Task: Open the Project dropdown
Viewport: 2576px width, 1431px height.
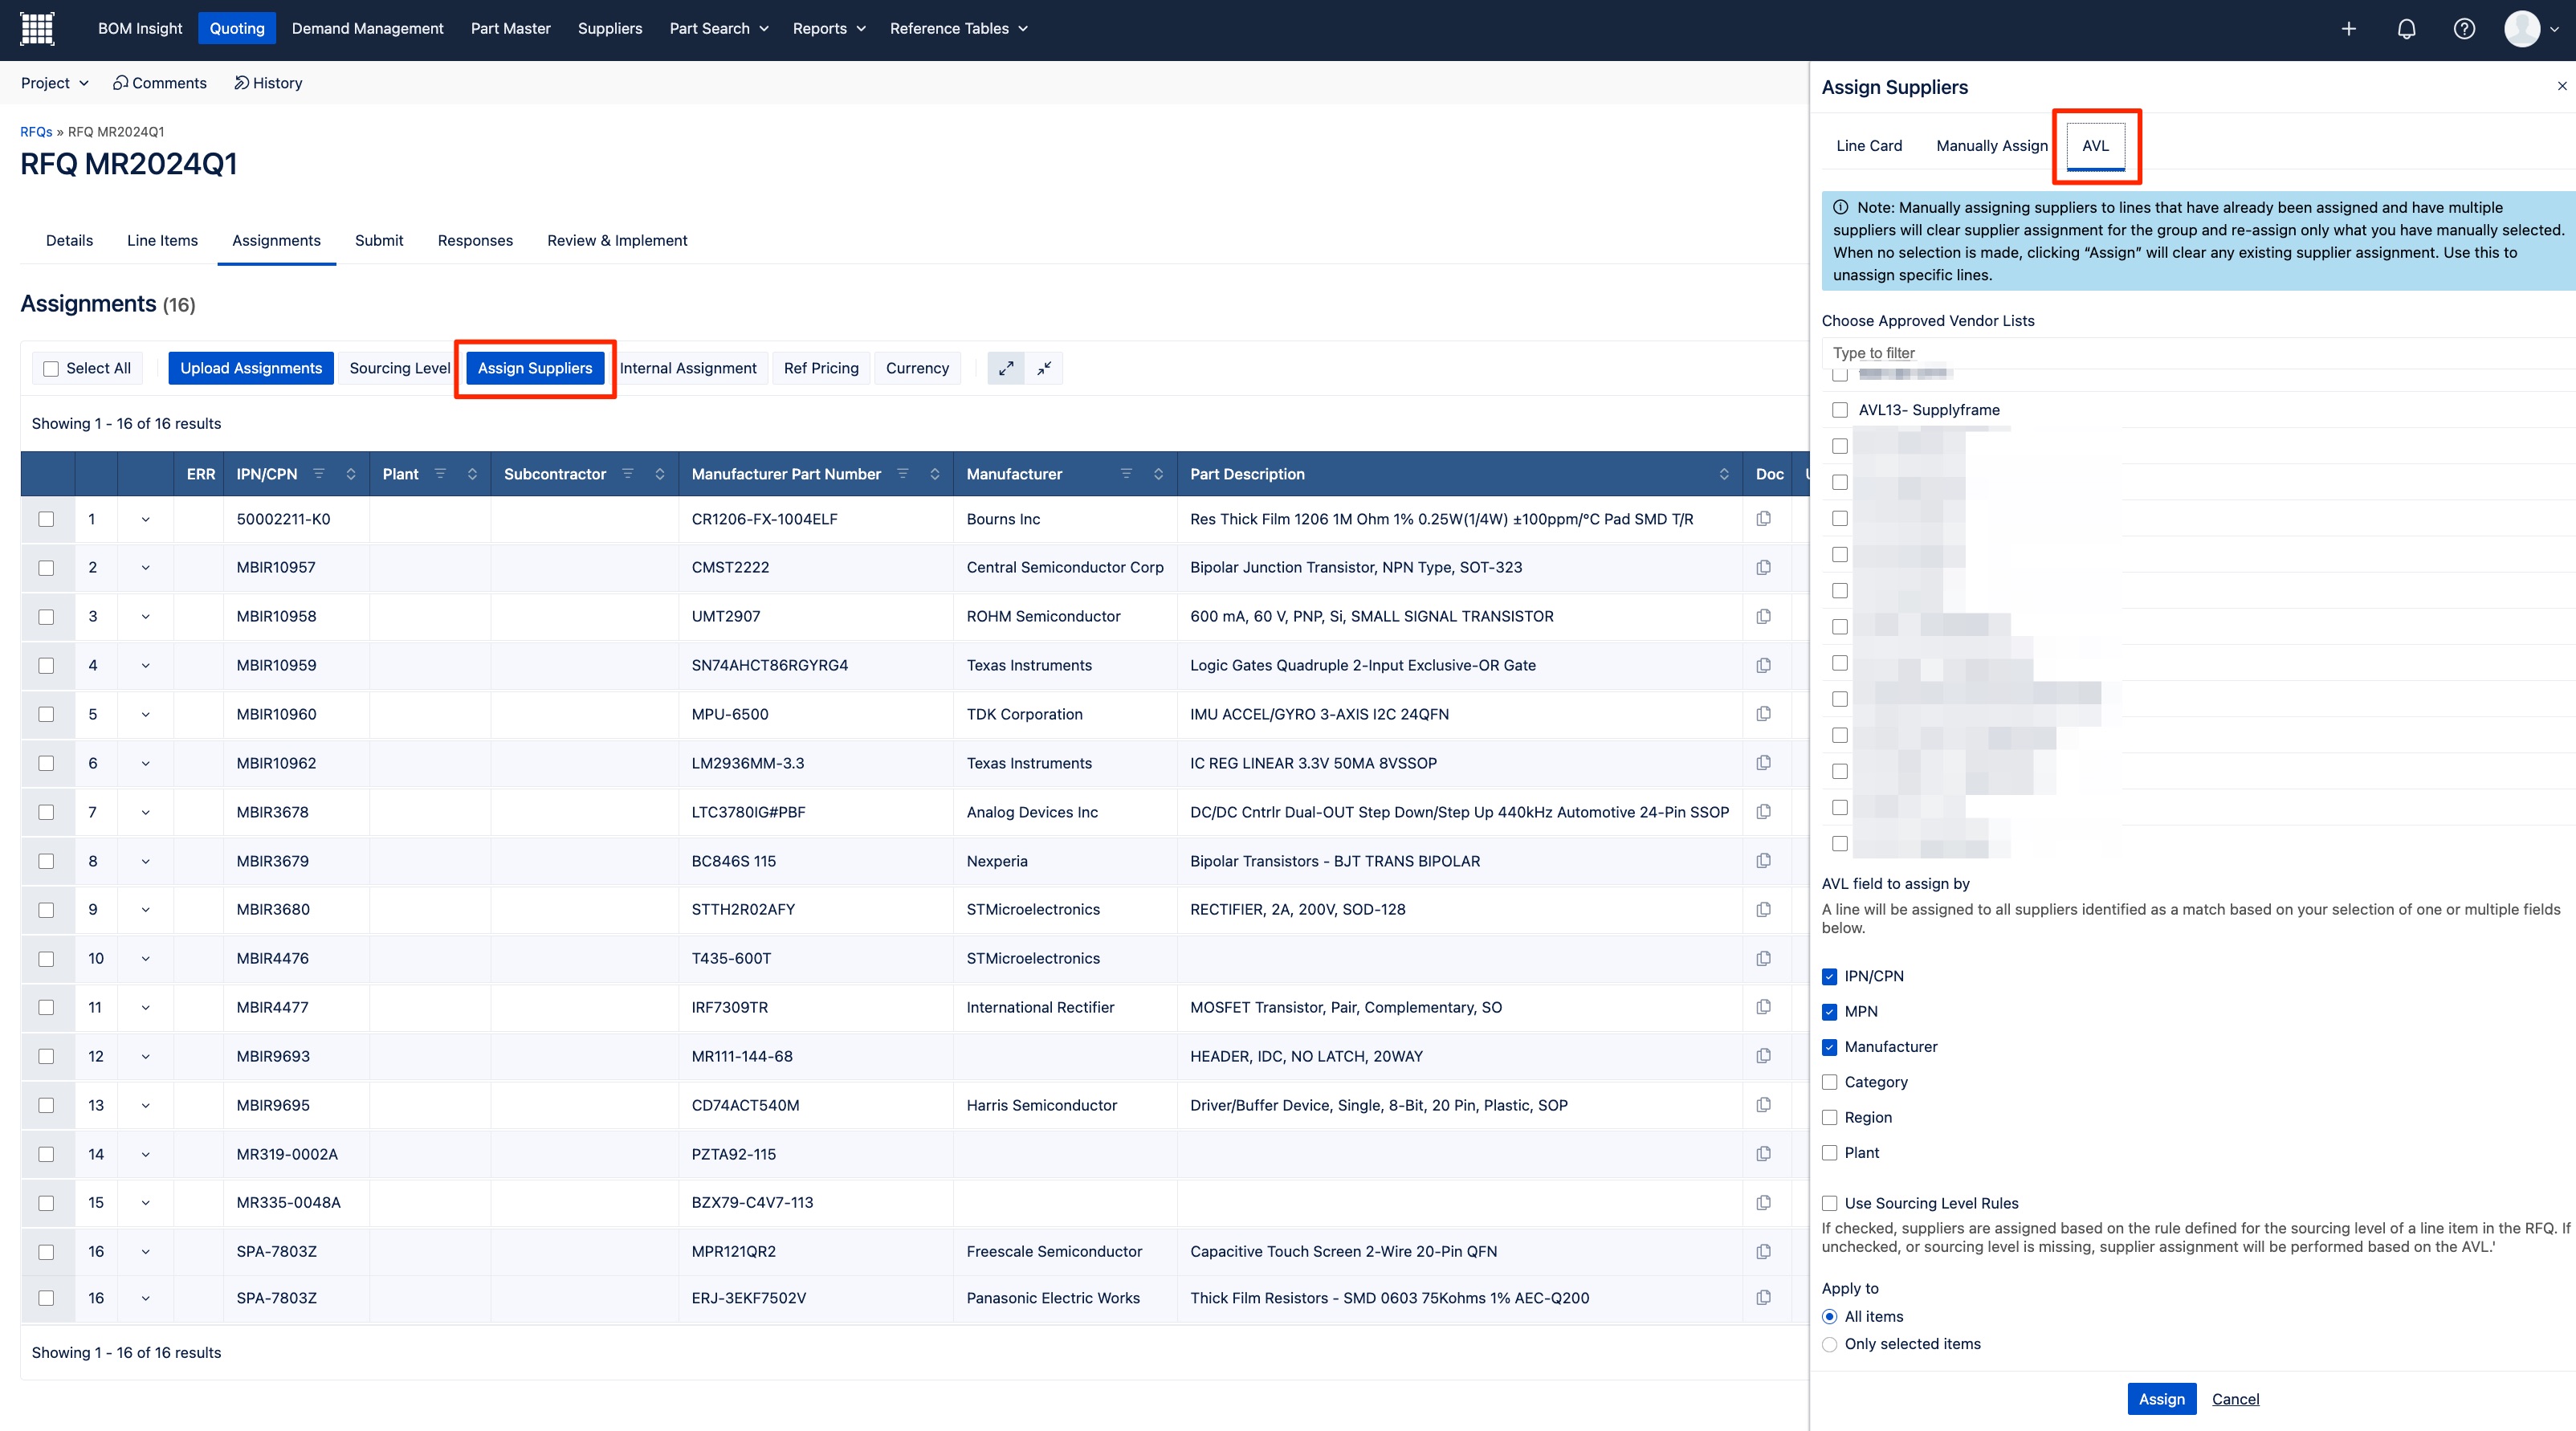Action: 55,83
